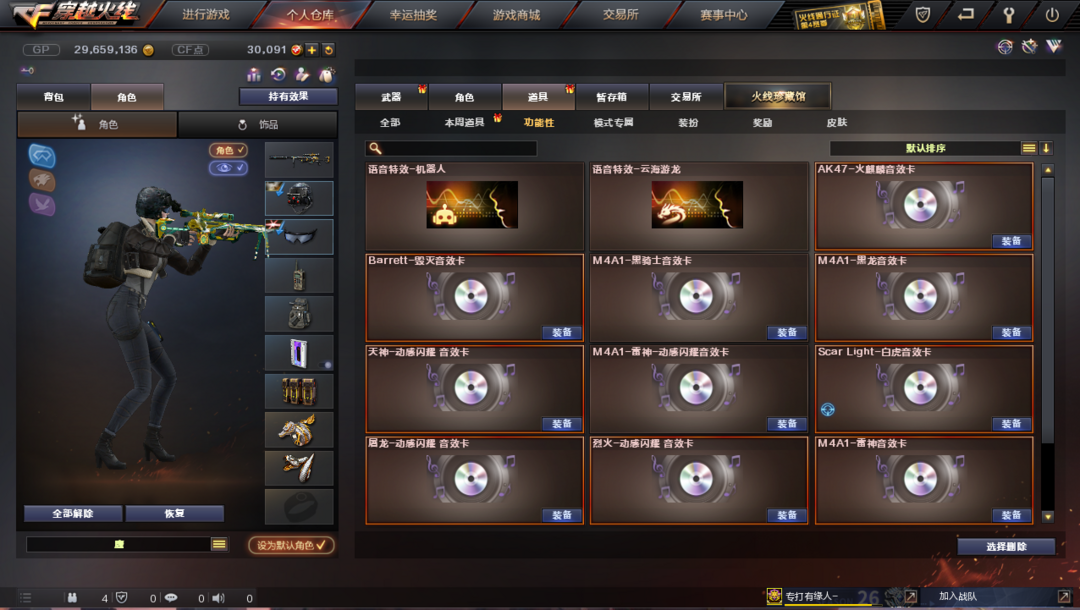Open the 游戏商城 menu
This screenshot has height=610, width=1080.
click(517, 14)
